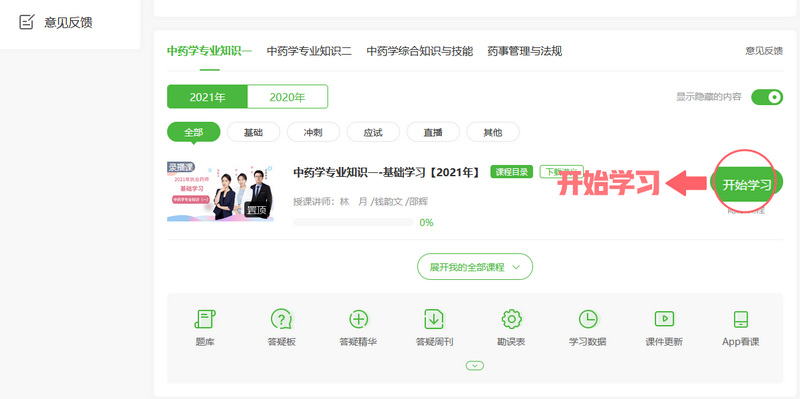Image resolution: width=800 pixels, height=399 pixels.
Task: Click the 意见反馈 icon in the sidebar
Action: coord(26,22)
